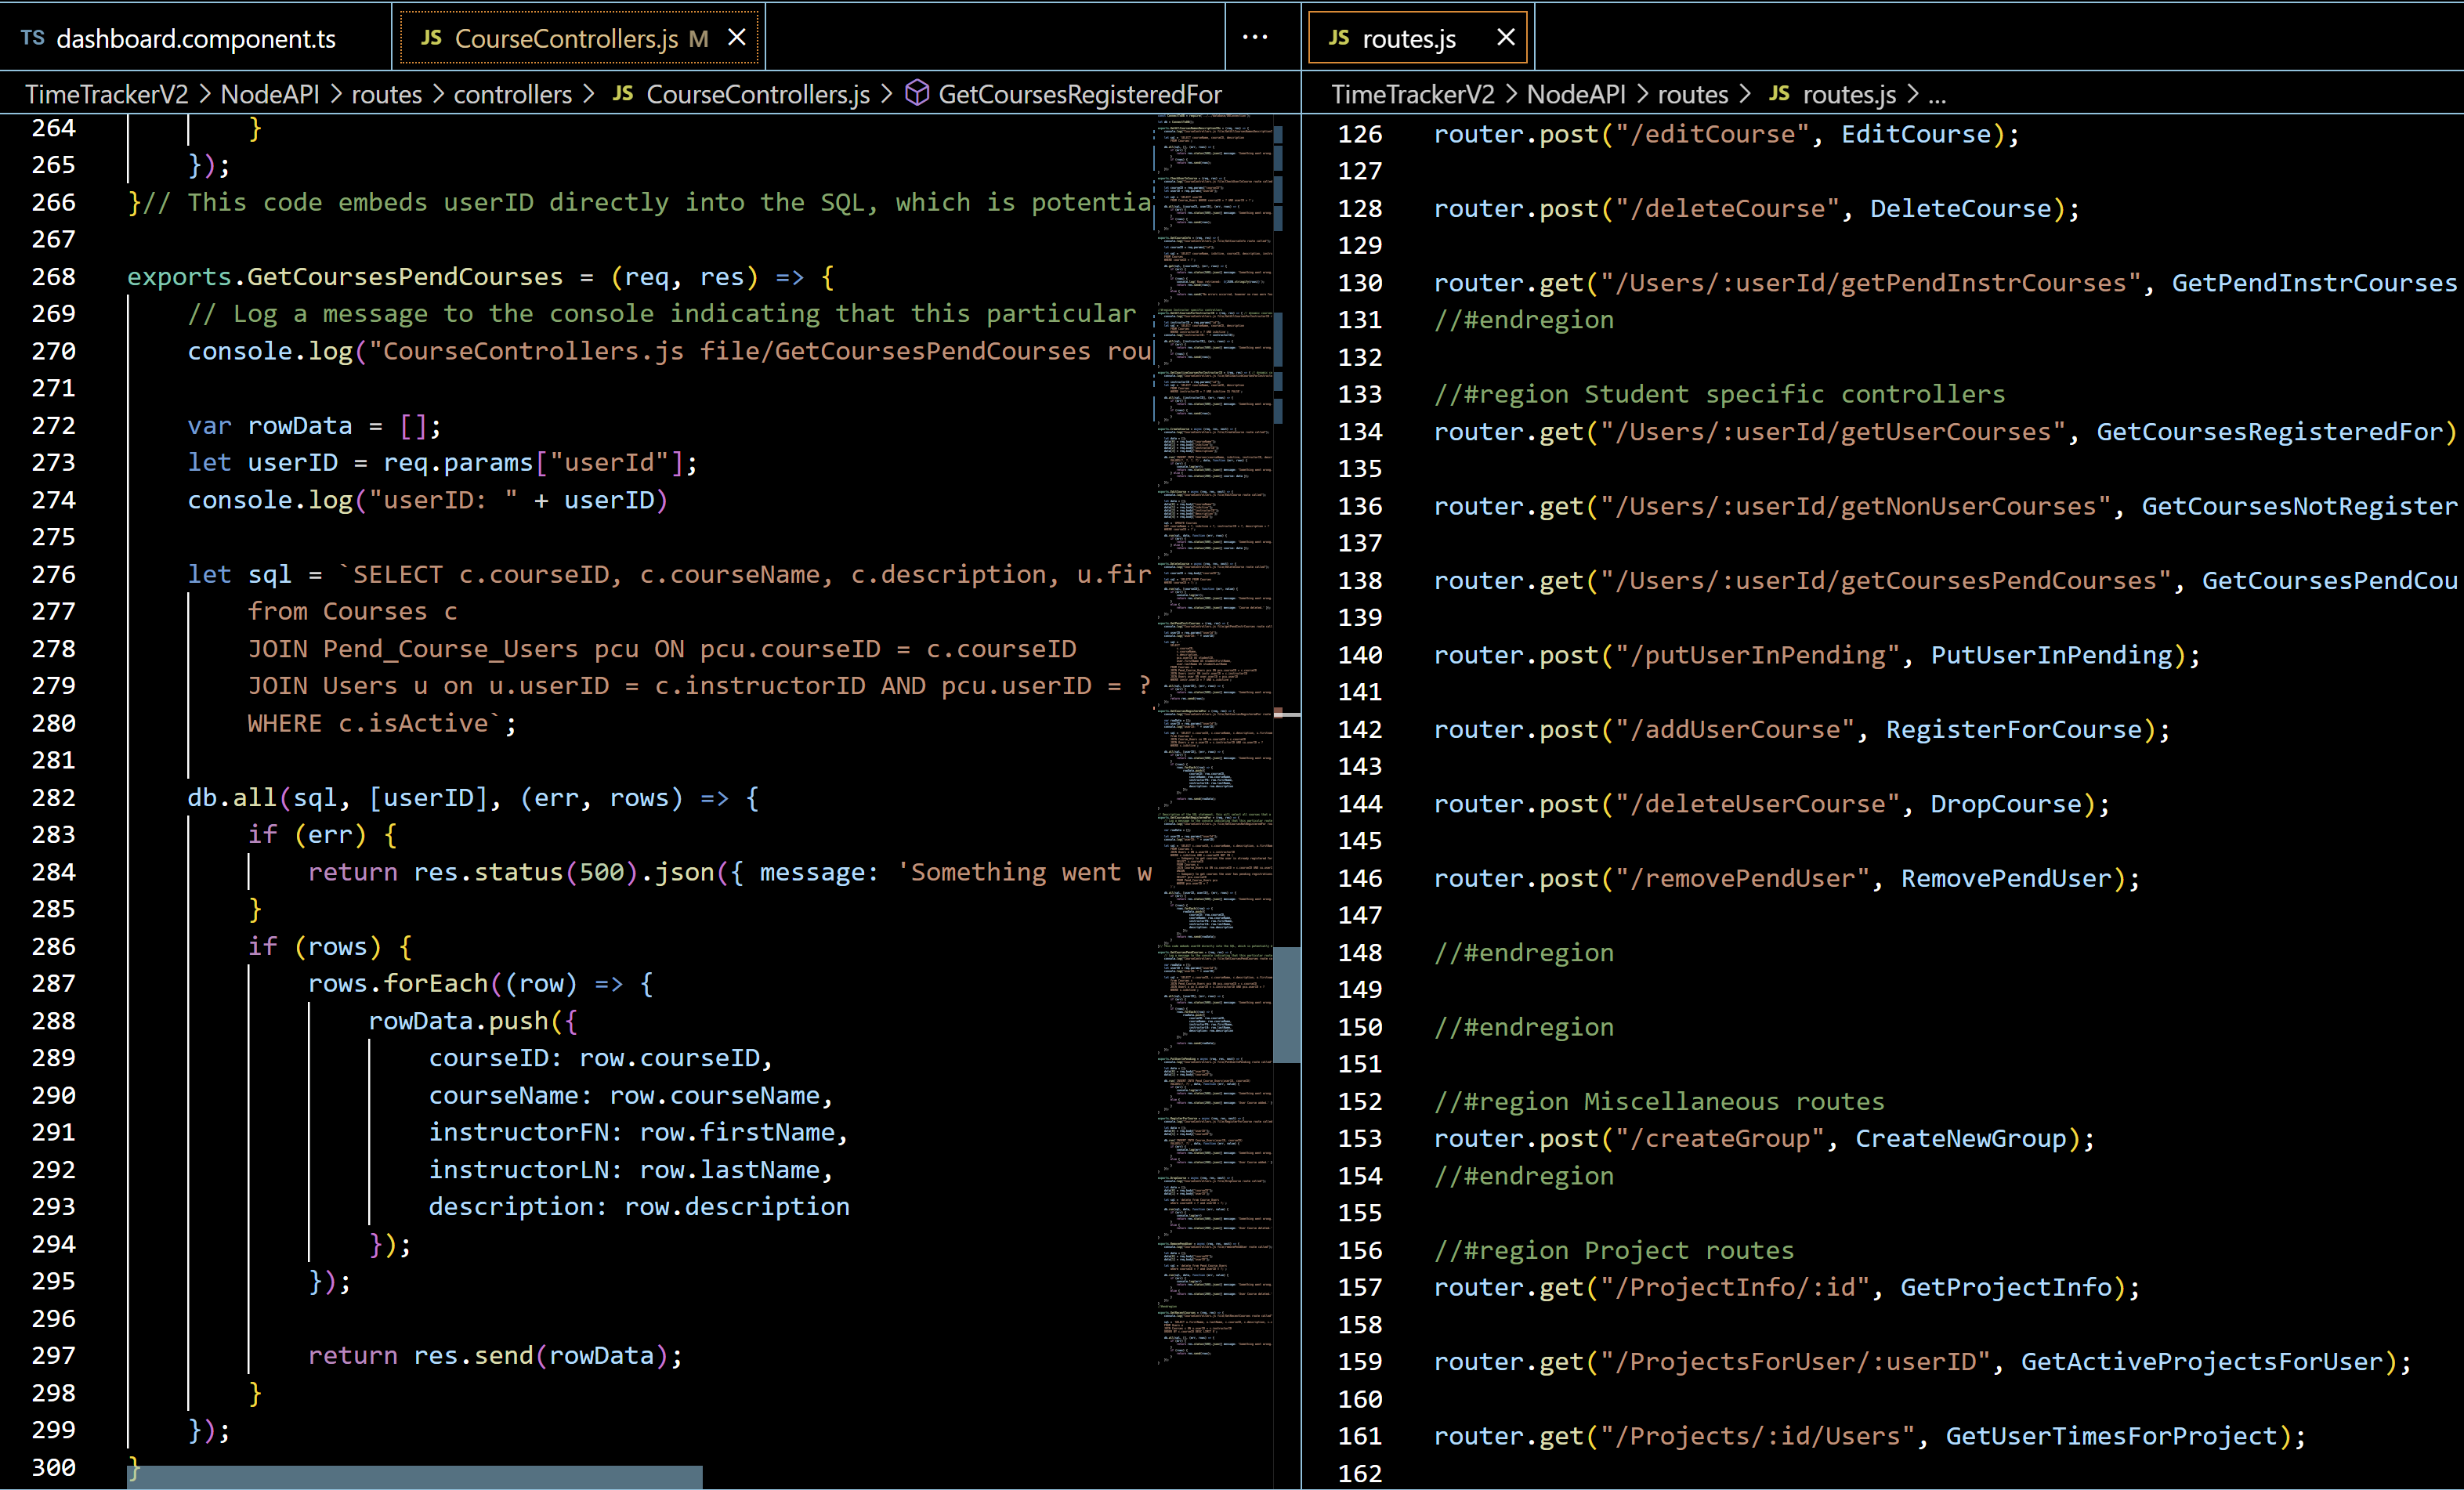Click 'instructorFN: row.firstName' on line 291
The height and width of the screenshot is (1490, 2464).
click(632, 1133)
